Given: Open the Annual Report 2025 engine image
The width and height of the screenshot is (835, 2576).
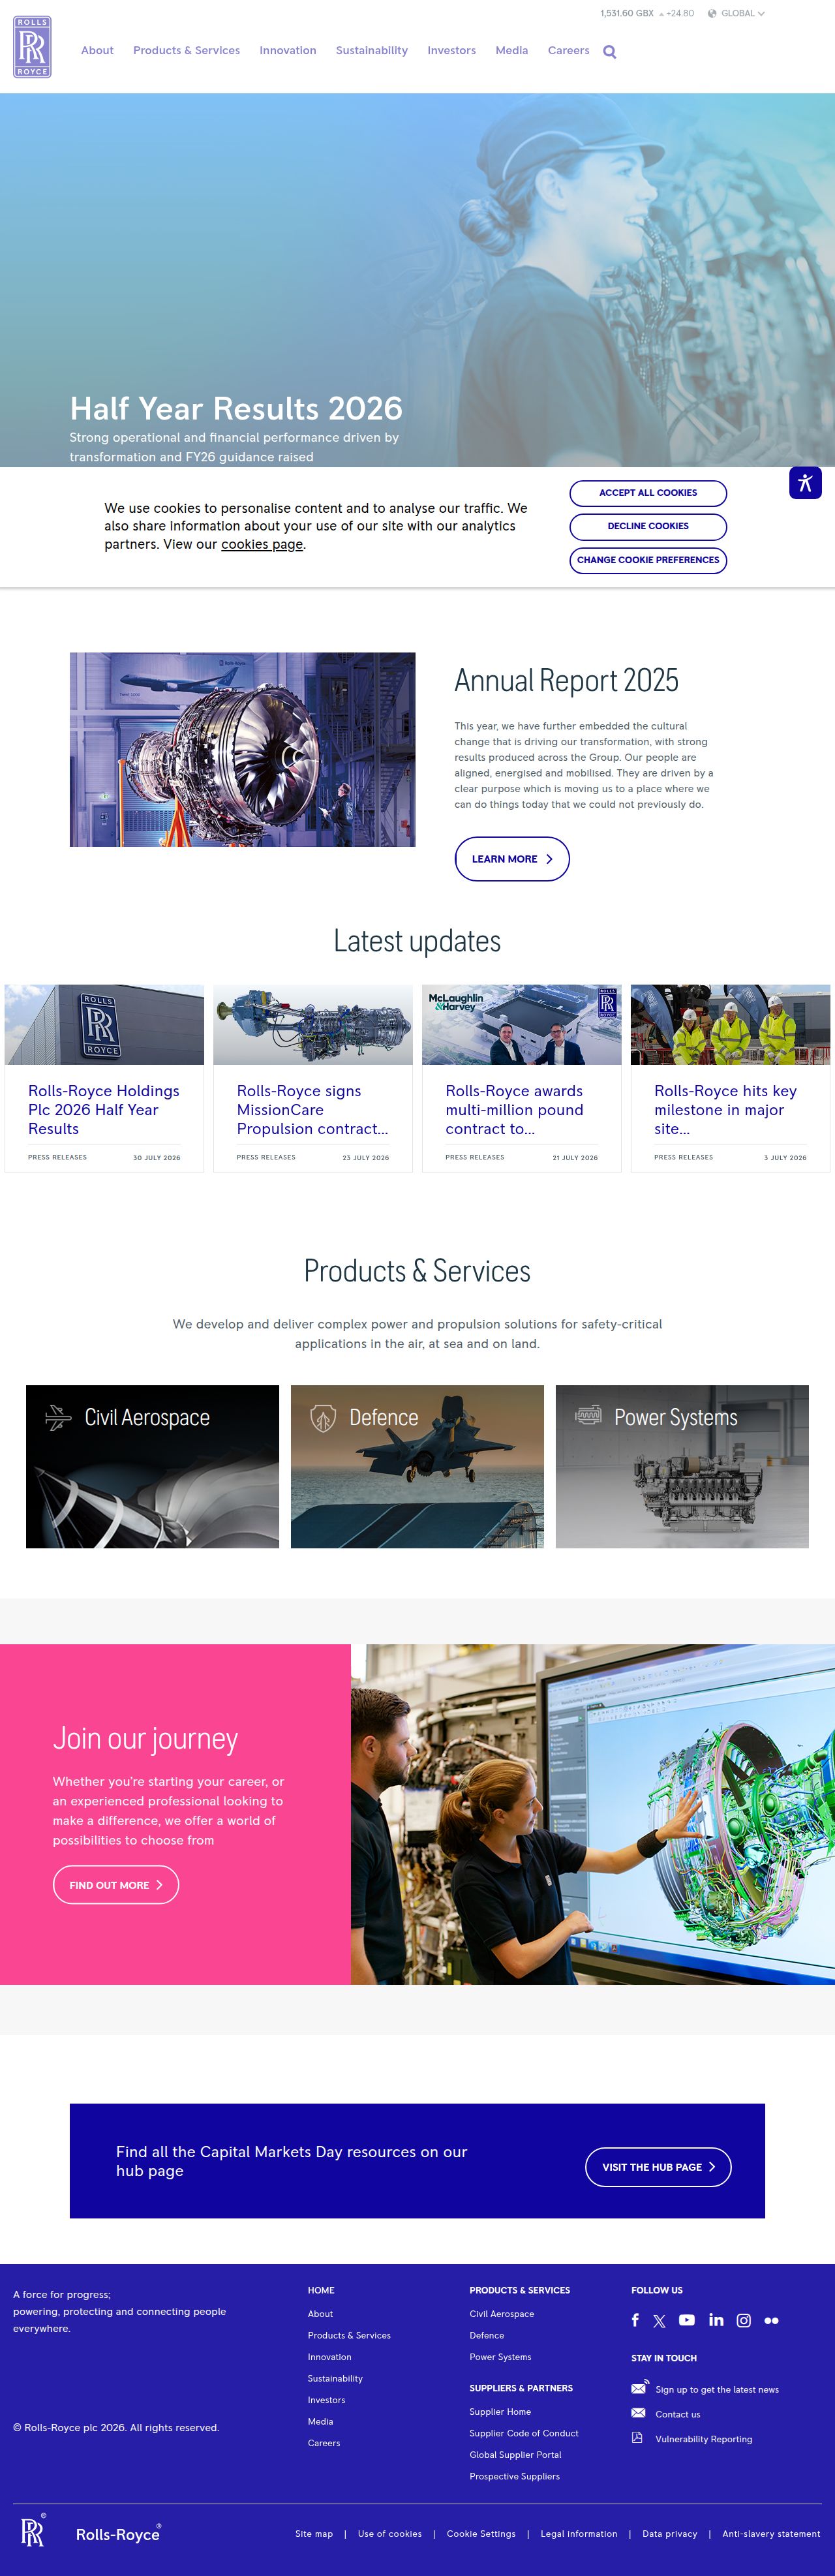Looking at the screenshot, I should tap(242, 750).
